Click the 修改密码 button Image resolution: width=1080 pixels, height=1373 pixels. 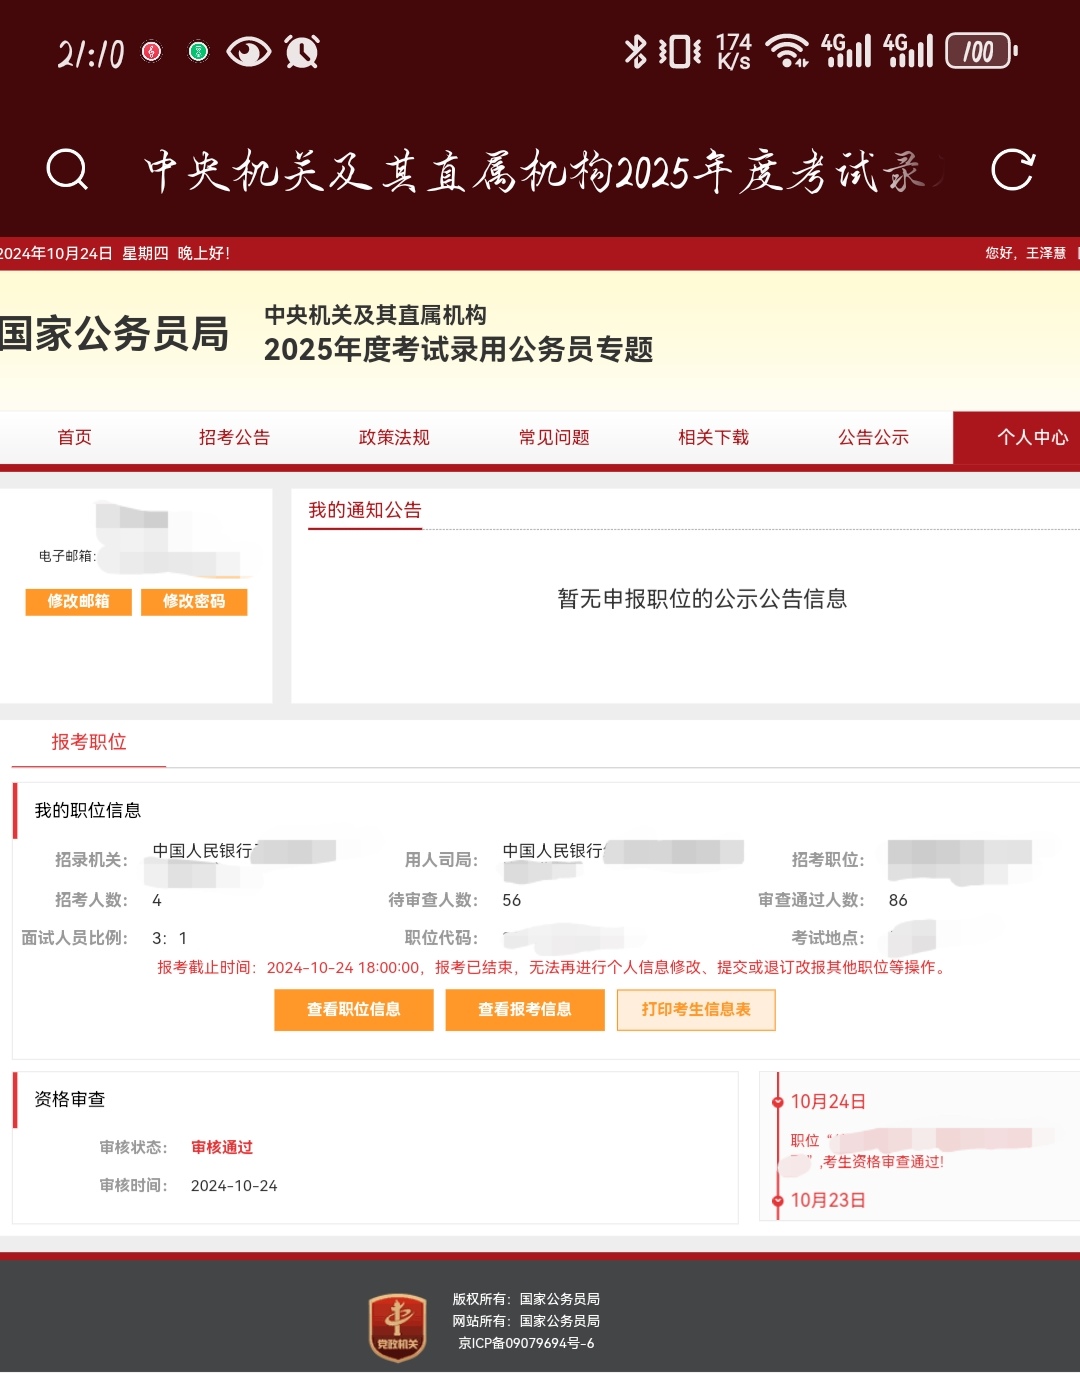[194, 601]
